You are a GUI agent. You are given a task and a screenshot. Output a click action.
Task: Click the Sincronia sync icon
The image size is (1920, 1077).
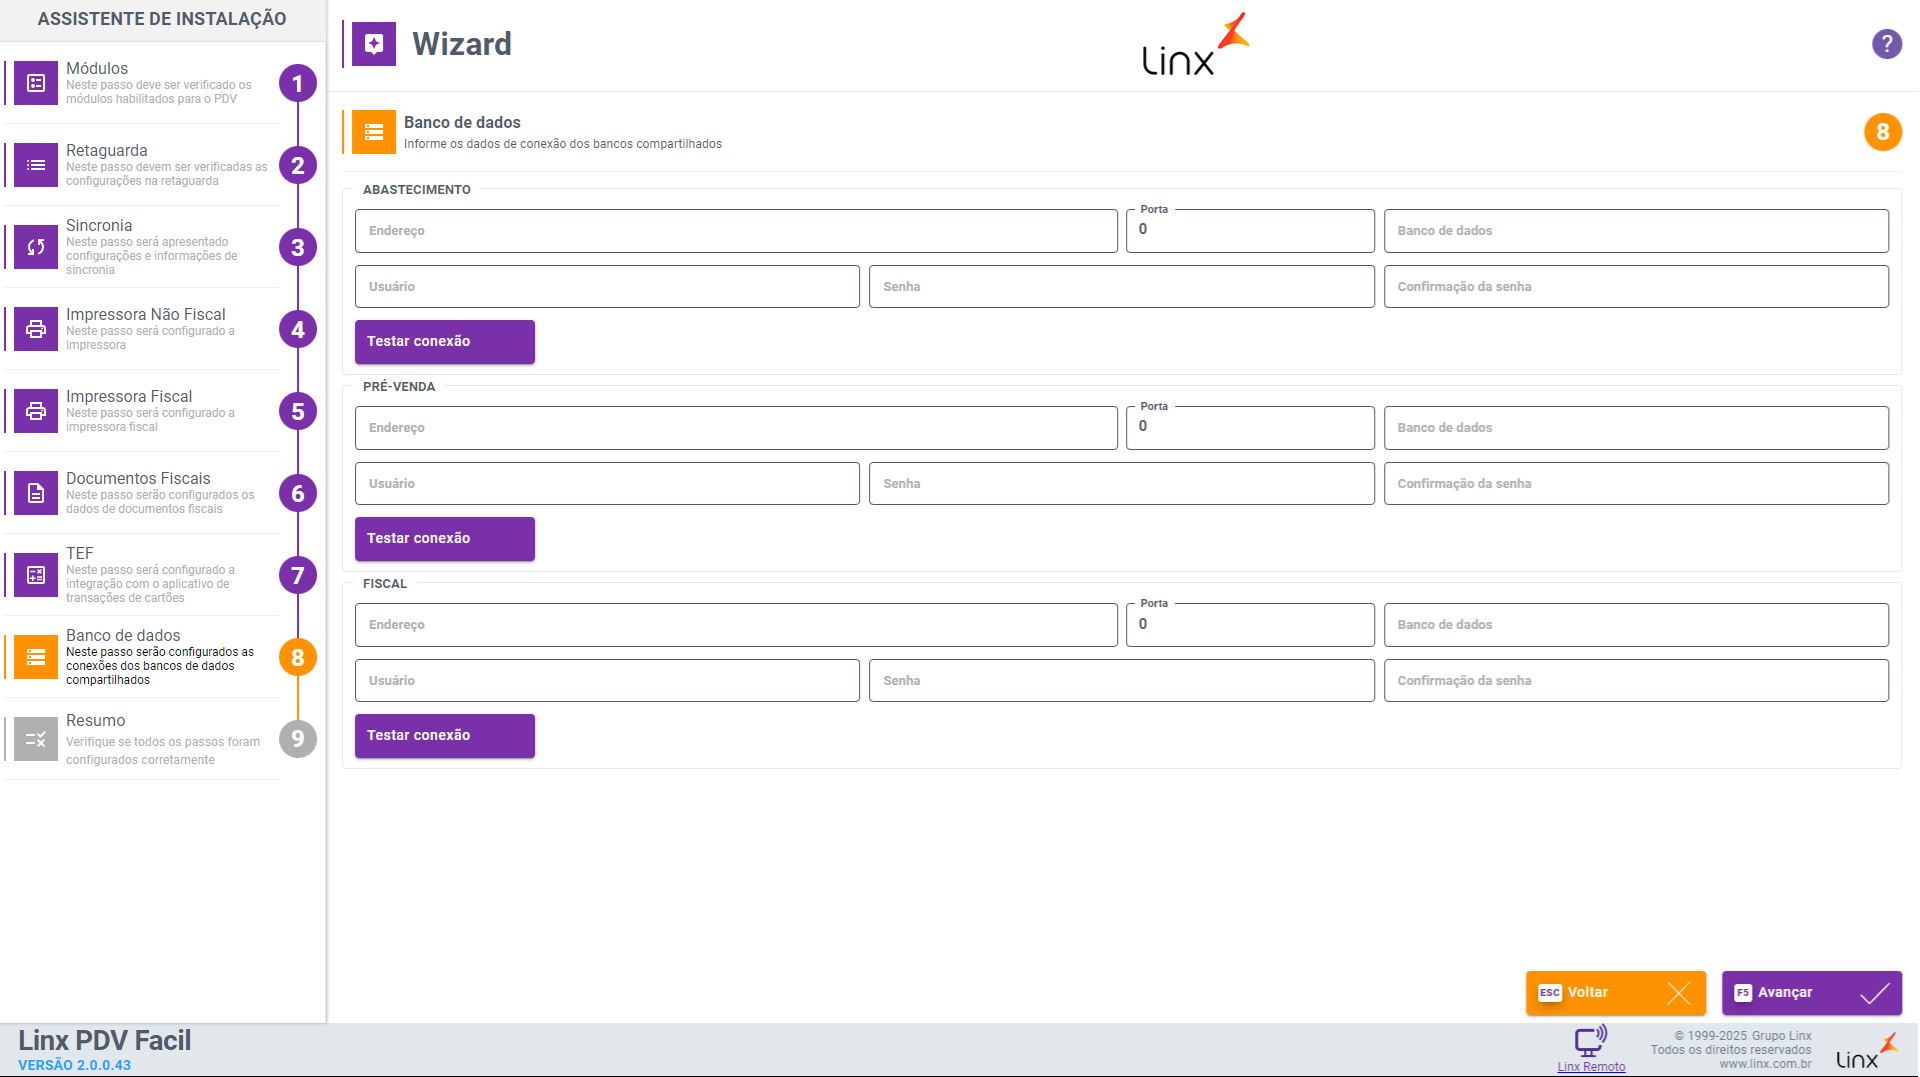(36, 247)
